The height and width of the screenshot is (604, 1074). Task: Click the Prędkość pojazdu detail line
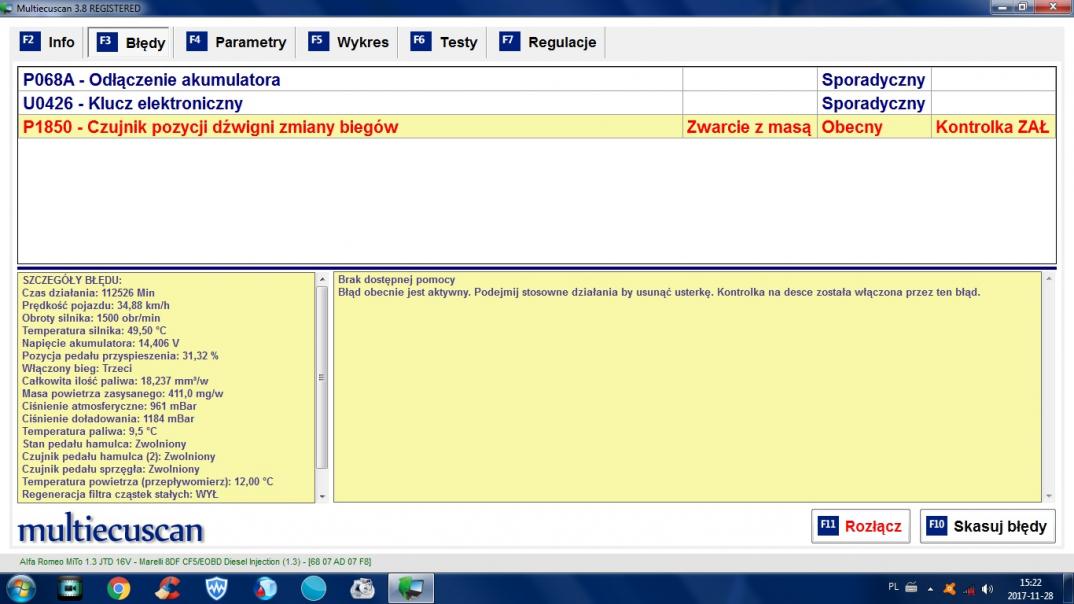tap(95, 305)
